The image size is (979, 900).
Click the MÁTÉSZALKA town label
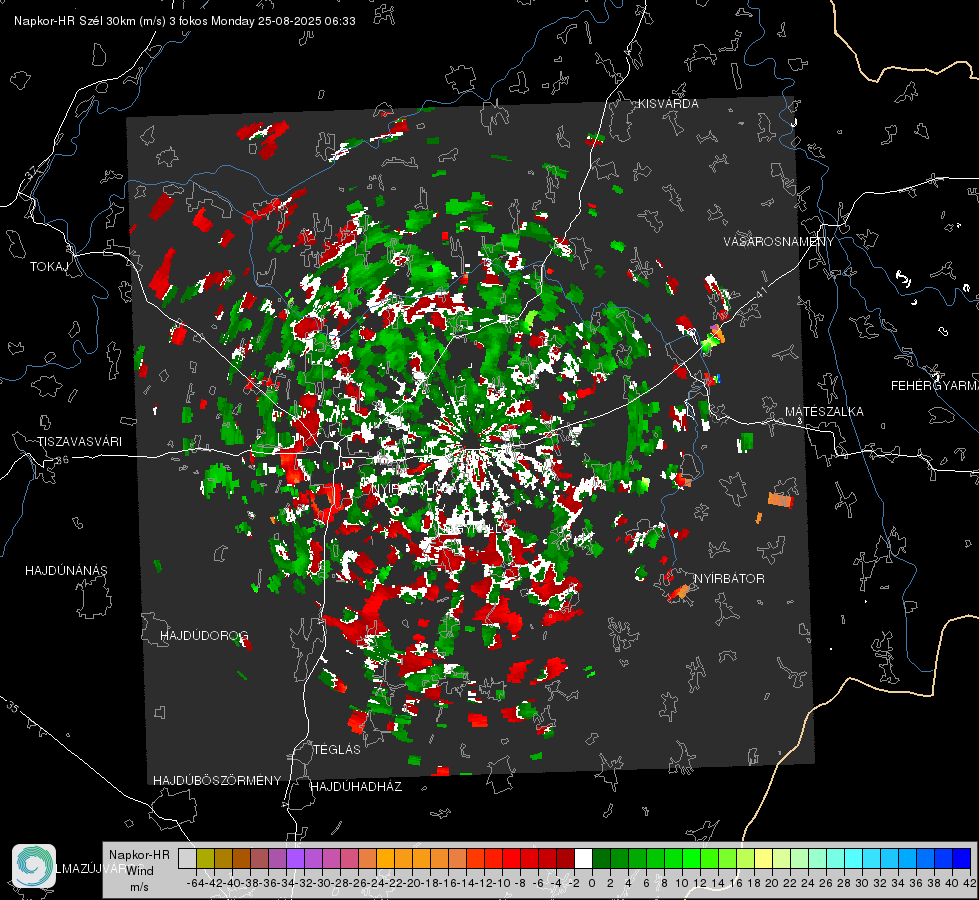point(824,412)
